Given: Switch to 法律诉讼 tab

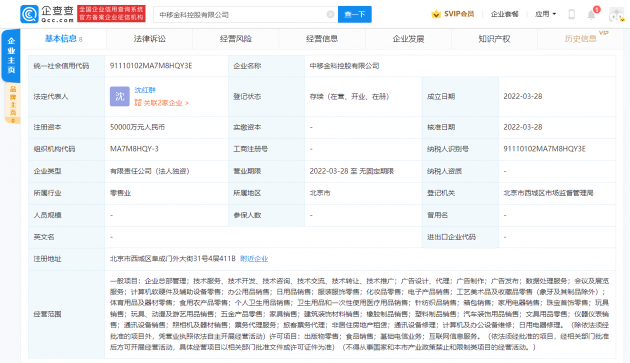Looking at the screenshot, I should [149, 39].
